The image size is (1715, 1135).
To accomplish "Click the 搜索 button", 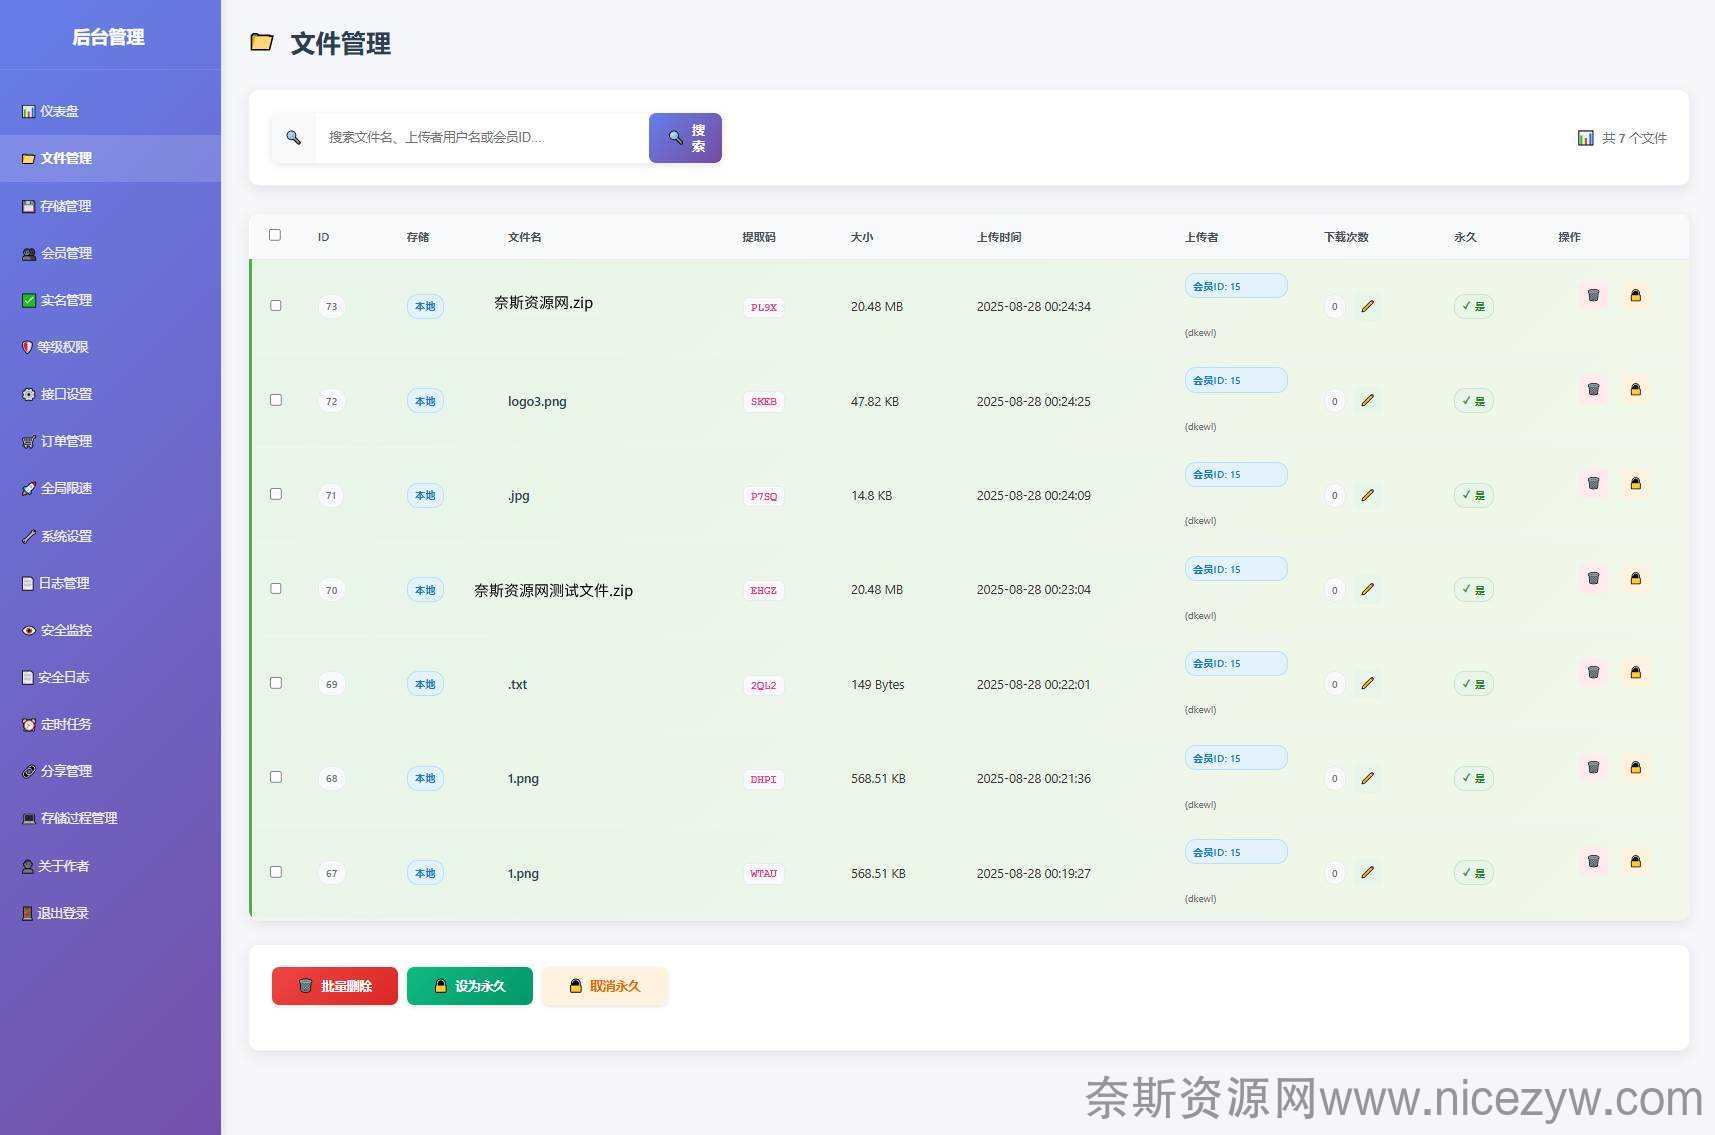I will 685,138.
